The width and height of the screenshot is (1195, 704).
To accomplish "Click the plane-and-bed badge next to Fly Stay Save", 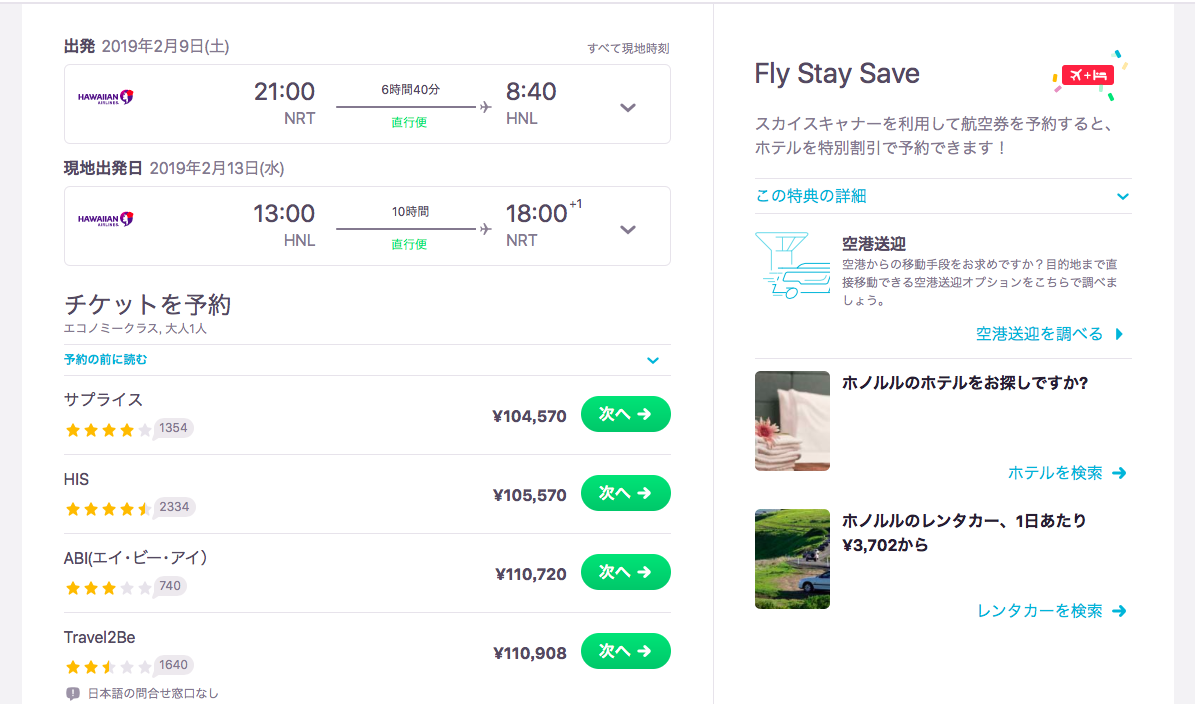I will click(1086, 74).
